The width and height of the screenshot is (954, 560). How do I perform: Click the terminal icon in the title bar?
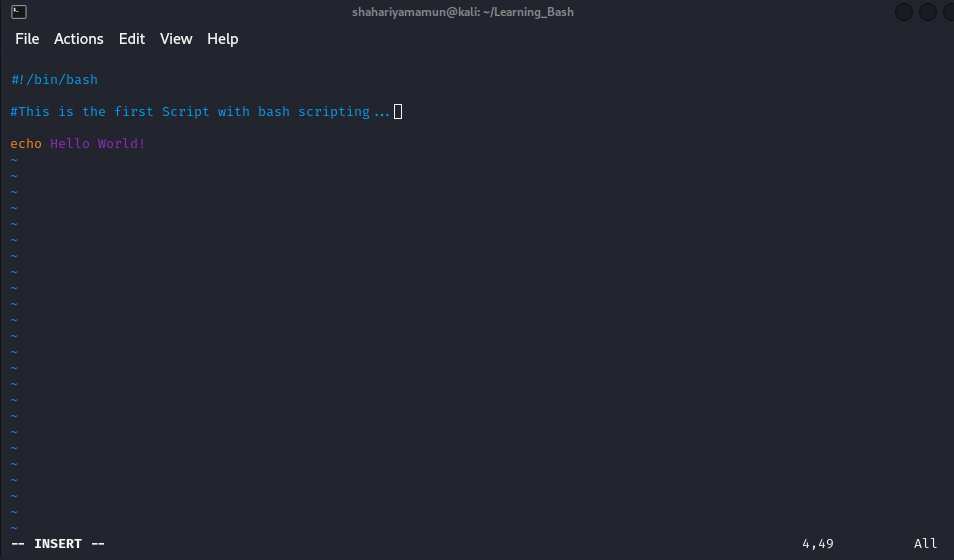point(19,12)
